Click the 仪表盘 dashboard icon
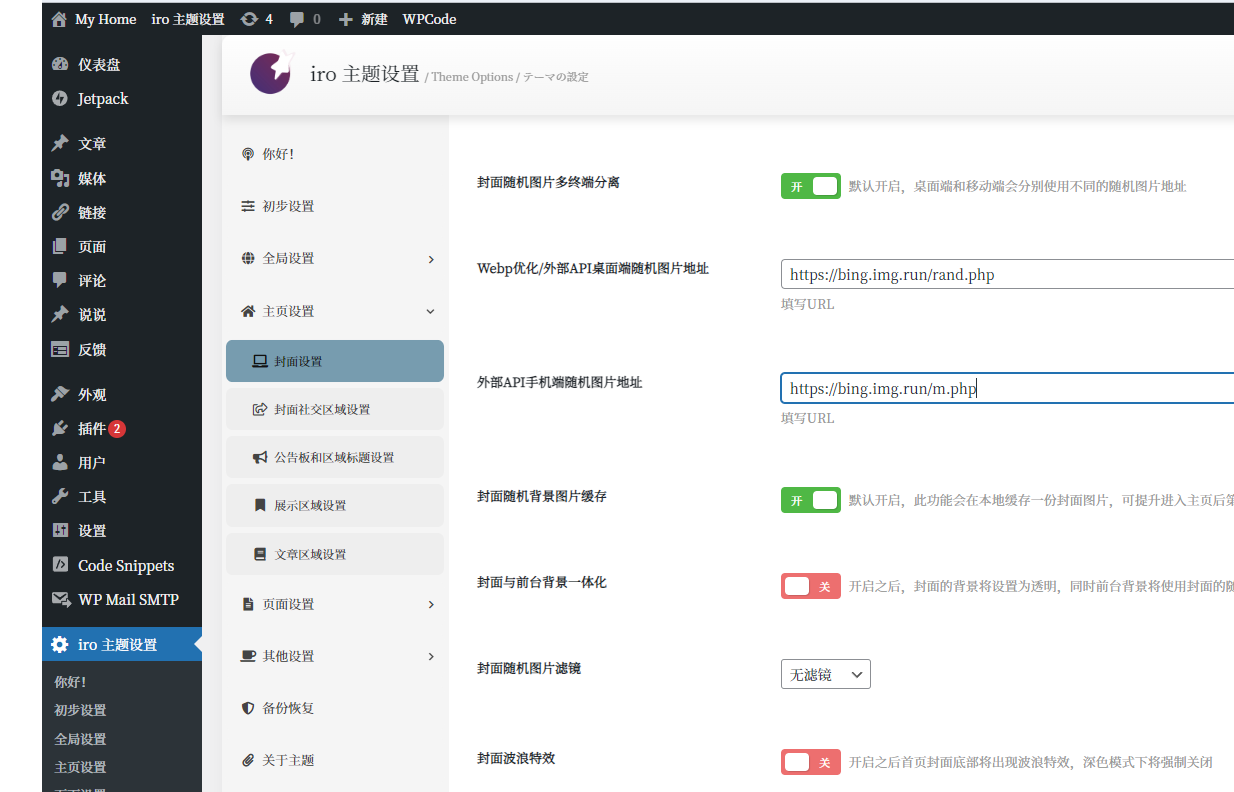1234x792 pixels. click(x=60, y=65)
